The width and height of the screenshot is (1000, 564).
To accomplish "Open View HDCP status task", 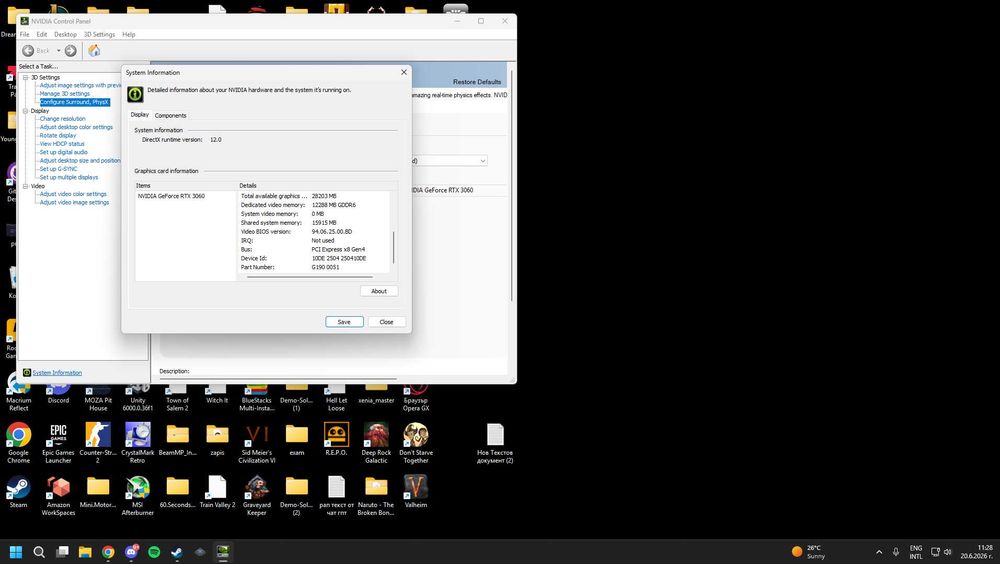I will pos(62,144).
